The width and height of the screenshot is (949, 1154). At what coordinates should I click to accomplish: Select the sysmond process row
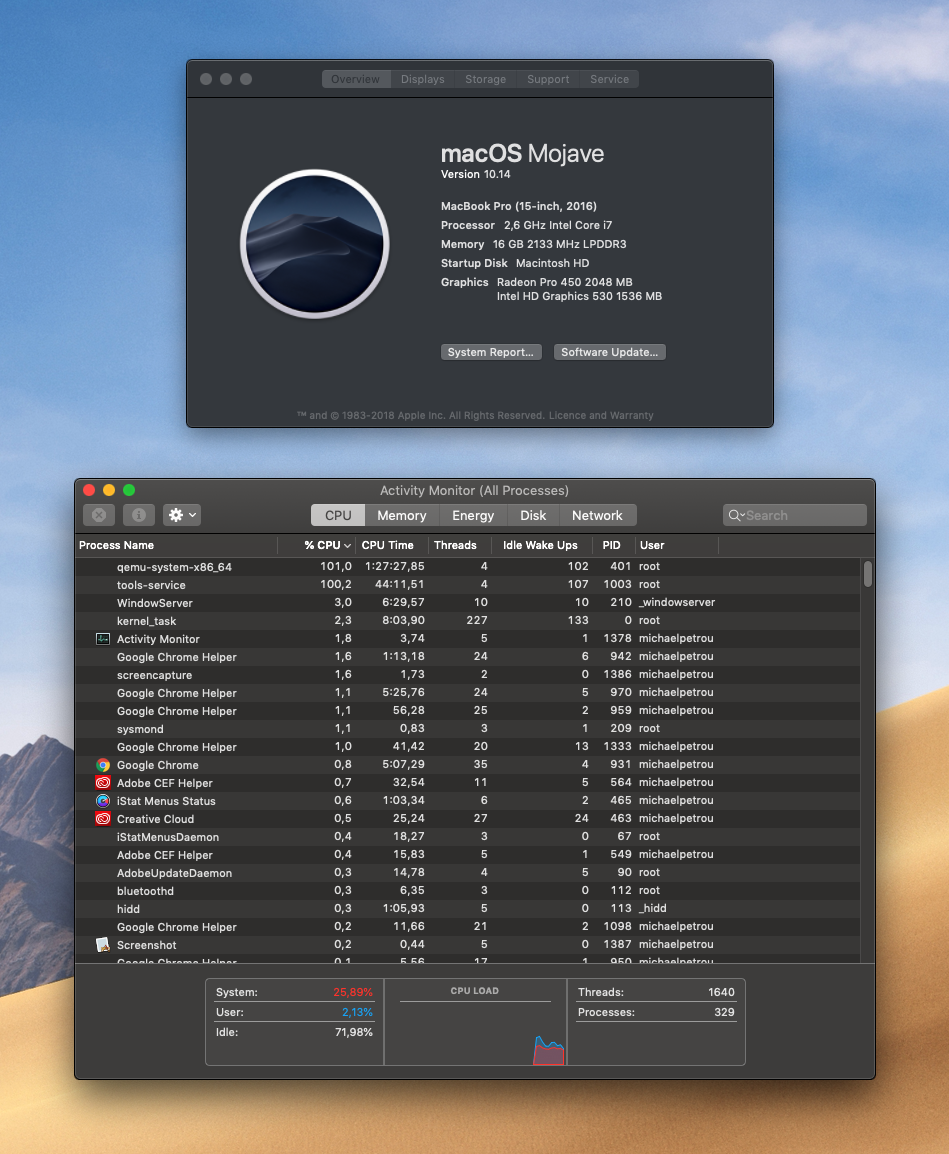tap(468, 729)
